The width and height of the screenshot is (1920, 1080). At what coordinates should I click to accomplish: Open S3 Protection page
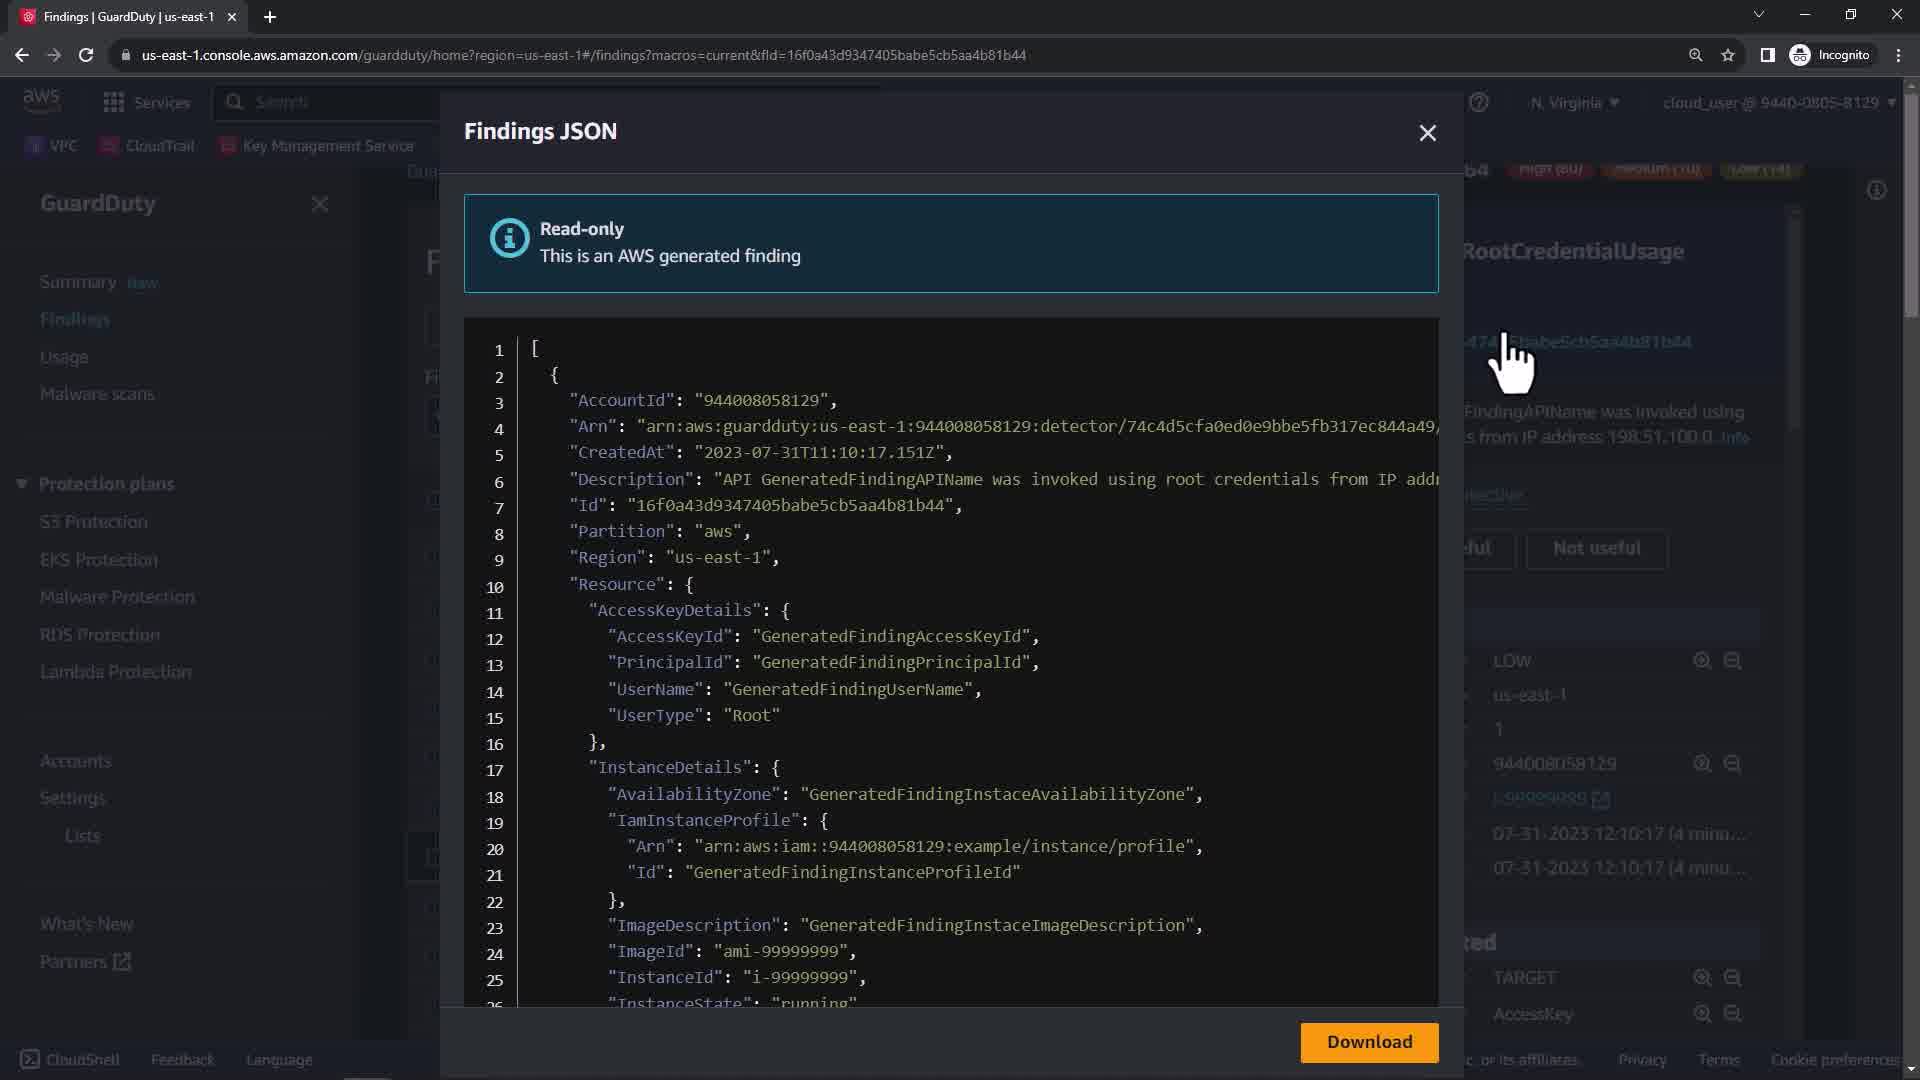pos(93,522)
